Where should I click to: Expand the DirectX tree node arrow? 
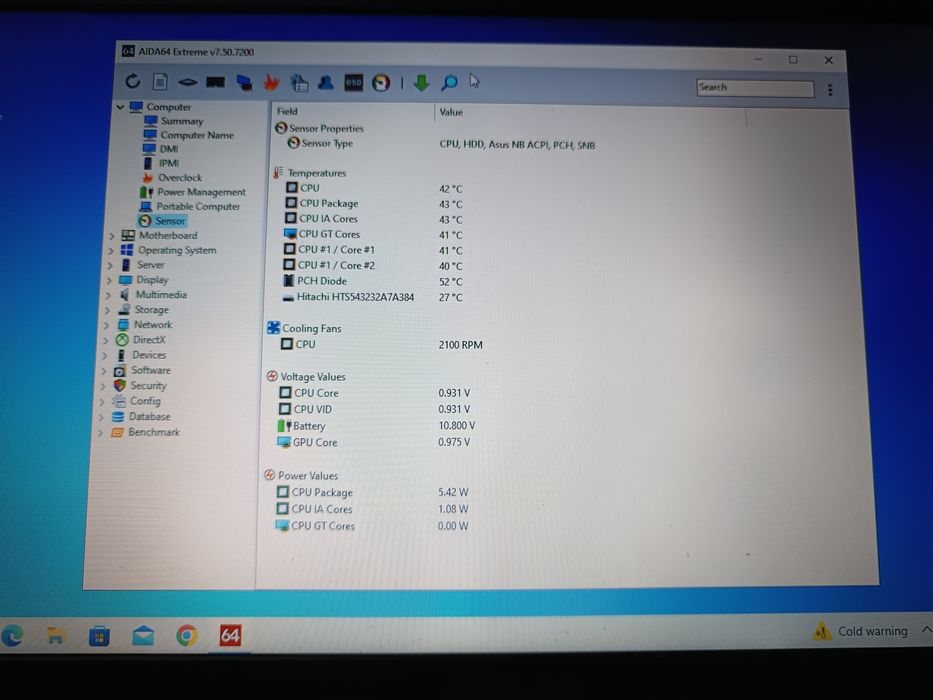point(105,340)
